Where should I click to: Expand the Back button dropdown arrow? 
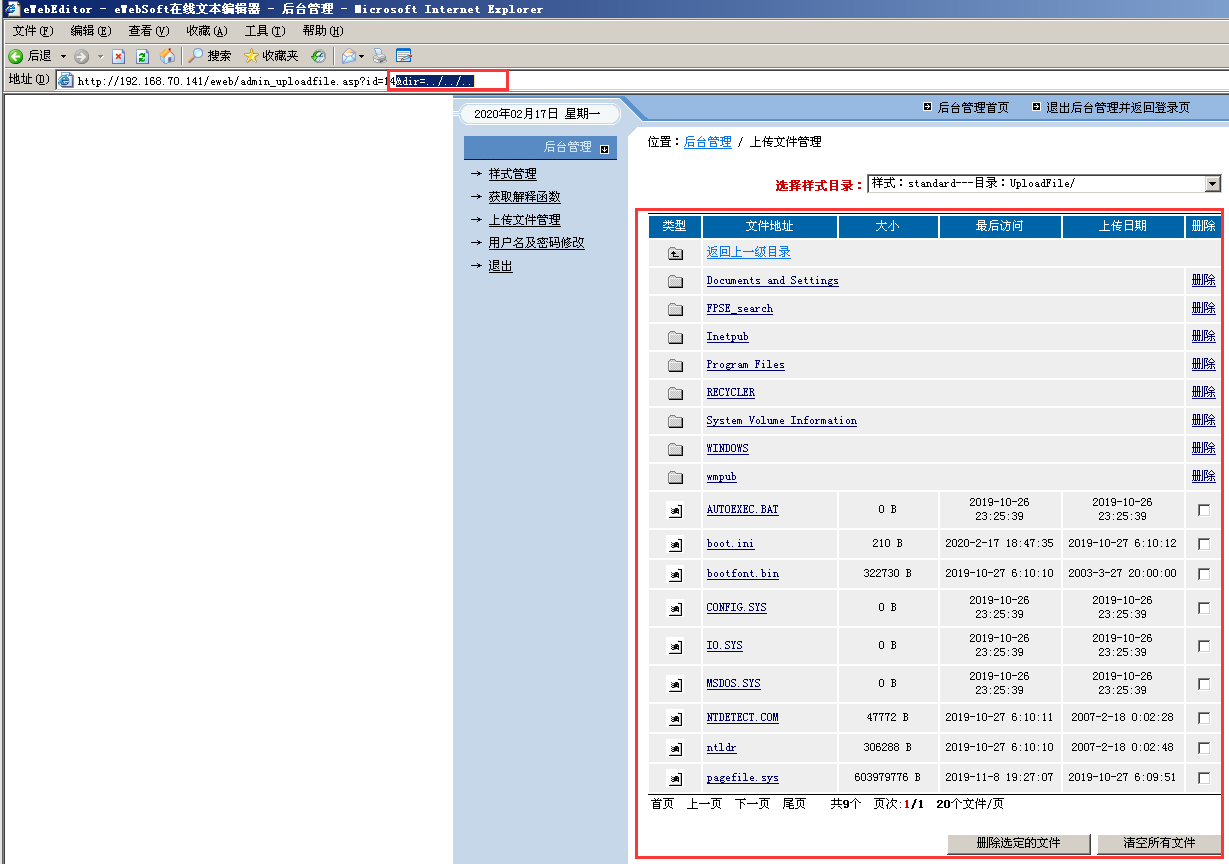(x=62, y=56)
